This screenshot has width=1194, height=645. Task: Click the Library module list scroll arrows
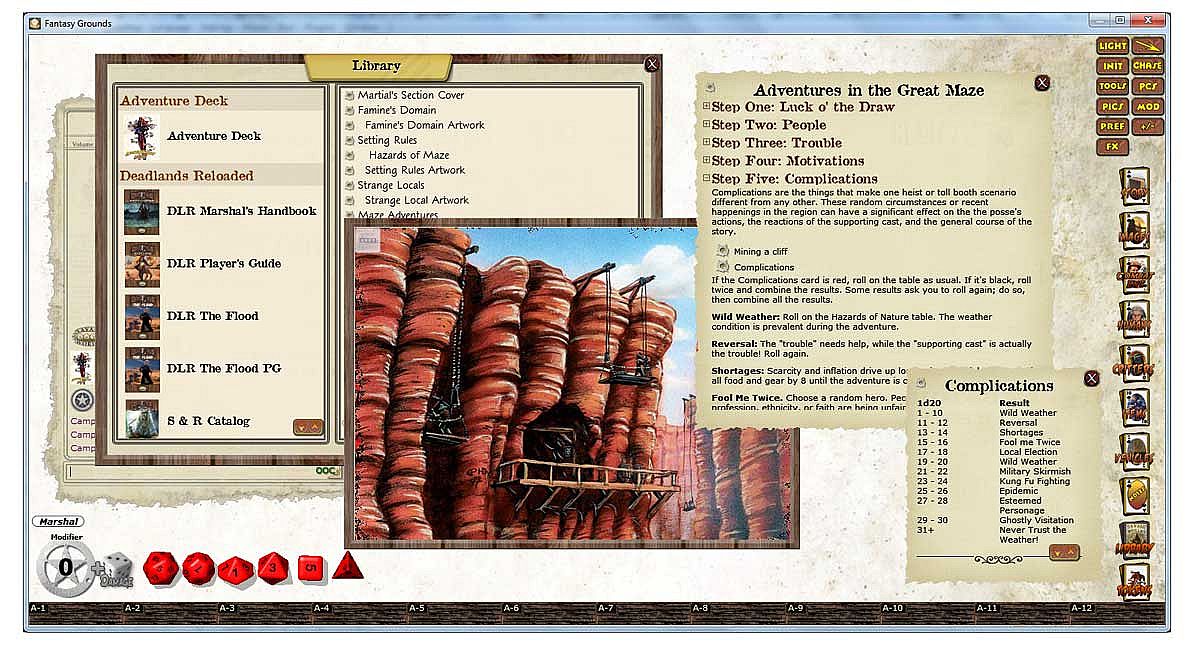point(308,427)
